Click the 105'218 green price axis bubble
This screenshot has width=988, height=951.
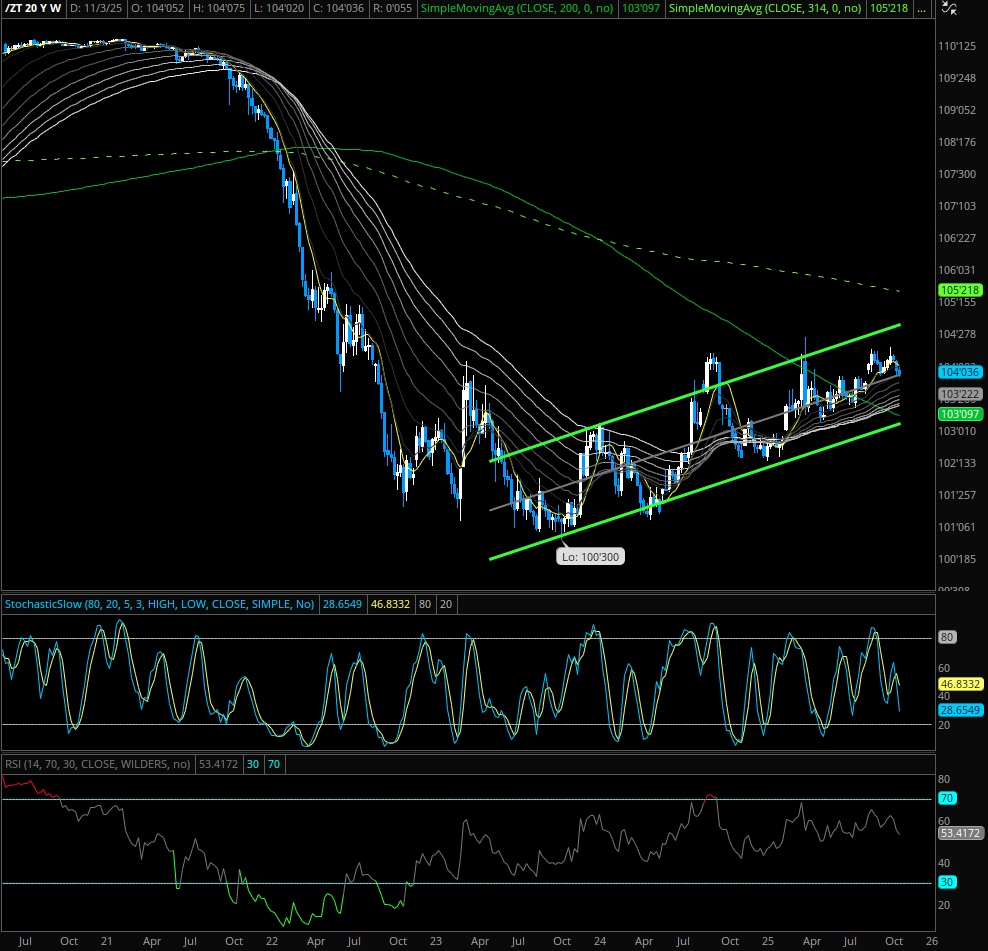point(960,290)
